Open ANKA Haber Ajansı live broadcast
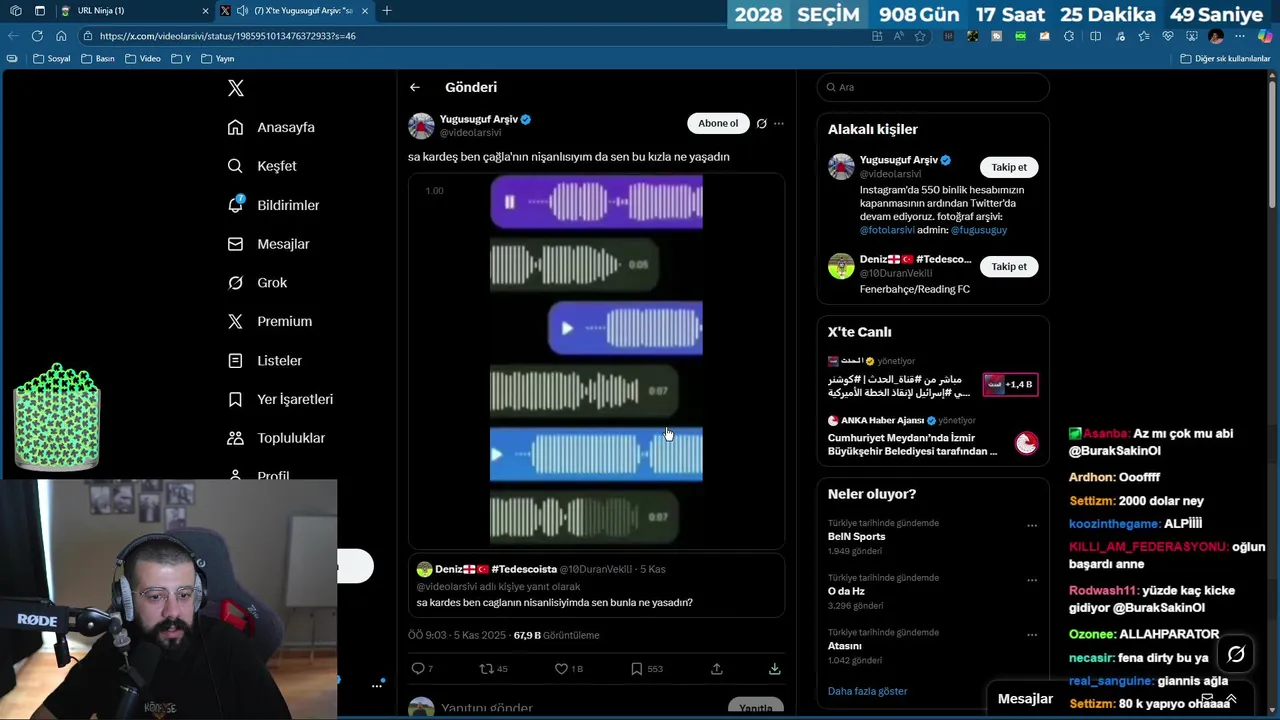Screen dimensions: 1280x720 pos(933,436)
